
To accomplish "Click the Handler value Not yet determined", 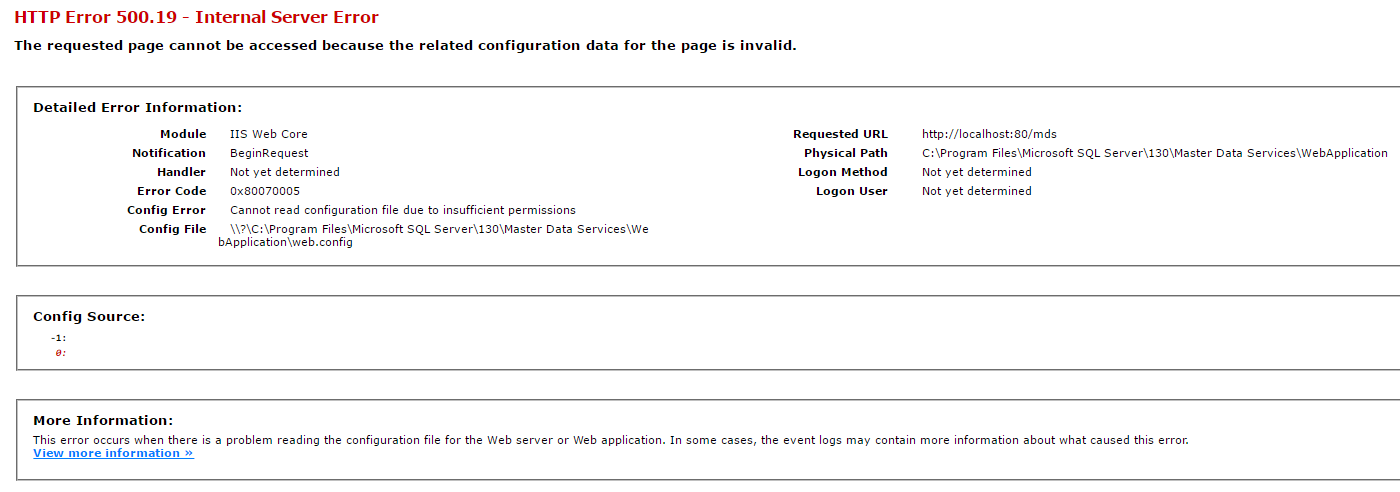I will click(285, 172).
